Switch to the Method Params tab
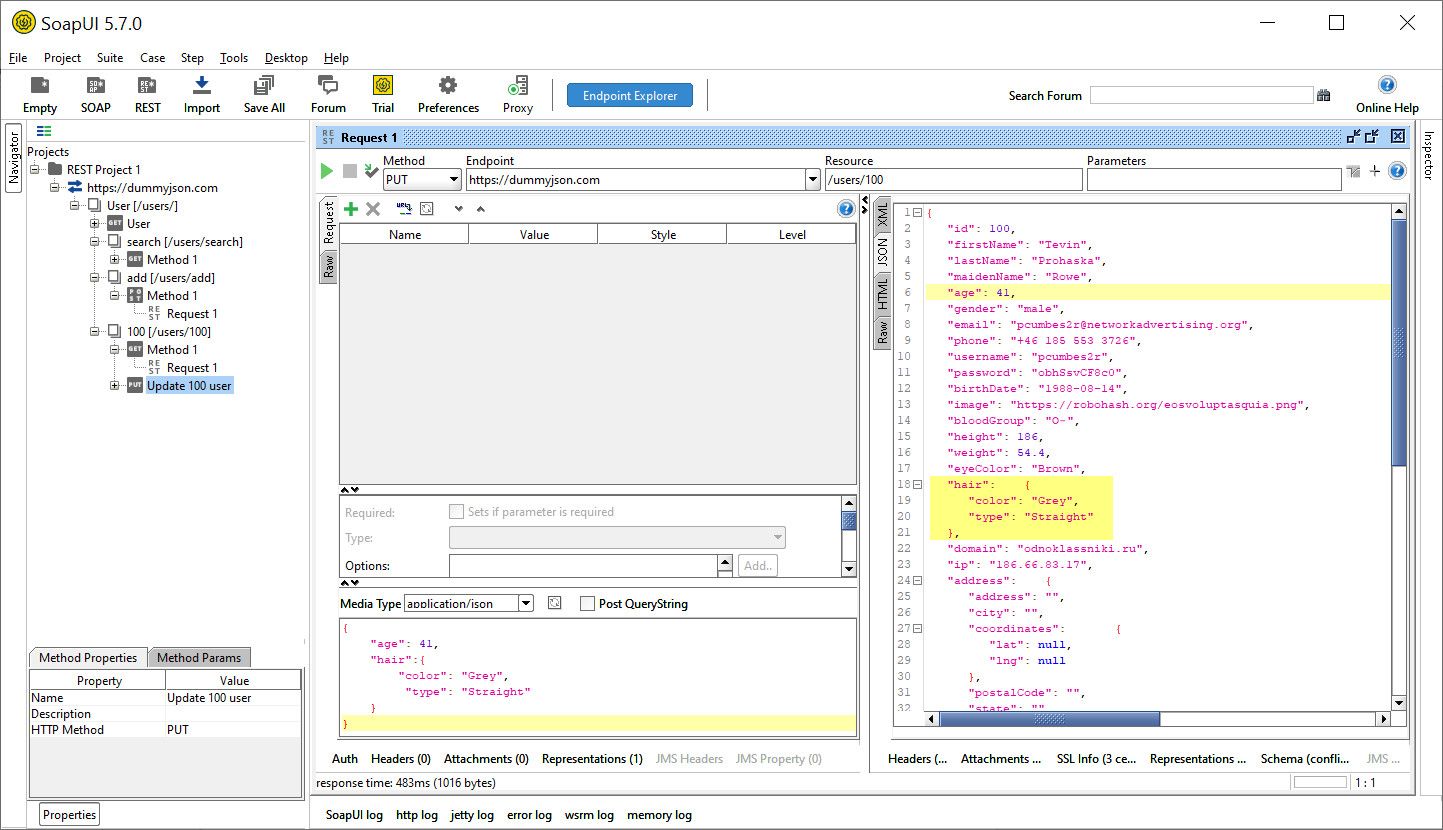The width and height of the screenshot is (1443, 830). [x=199, y=658]
